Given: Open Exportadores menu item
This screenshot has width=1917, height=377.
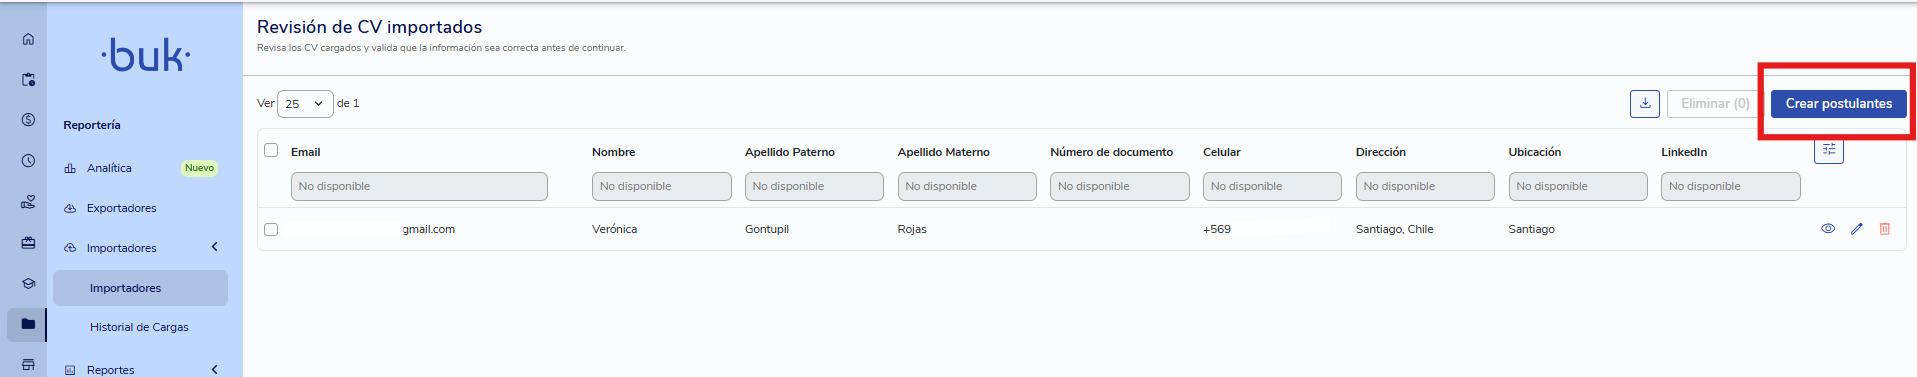Looking at the screenshot, I should point(121,208).
